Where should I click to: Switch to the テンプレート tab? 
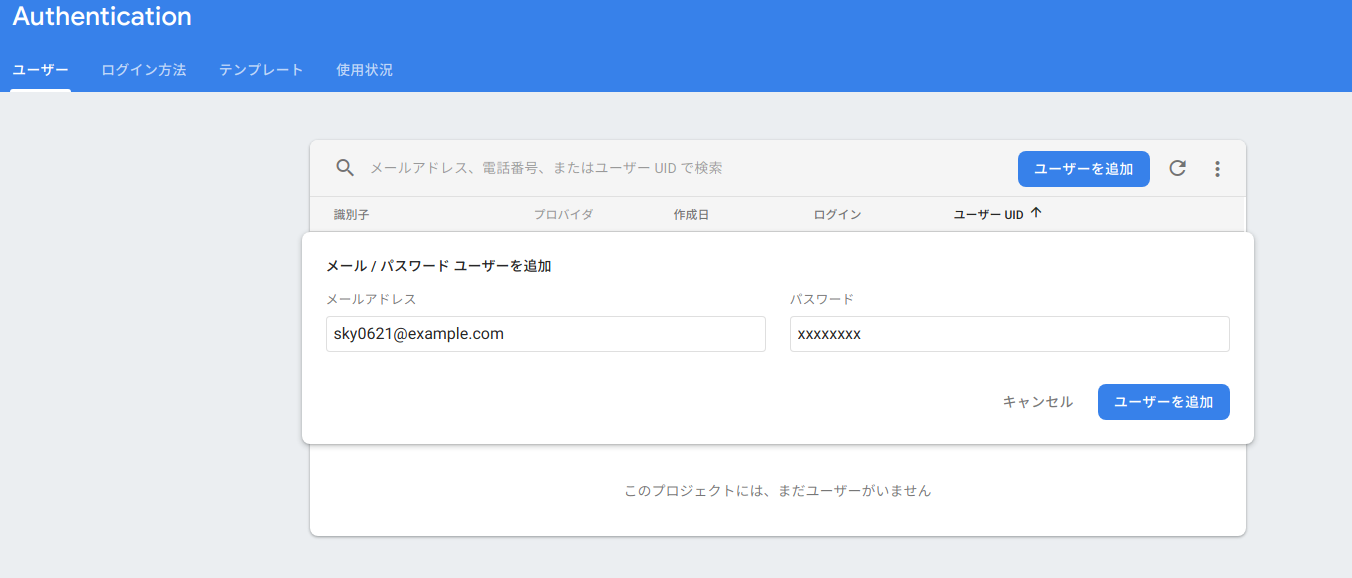[x=260, y=70]
